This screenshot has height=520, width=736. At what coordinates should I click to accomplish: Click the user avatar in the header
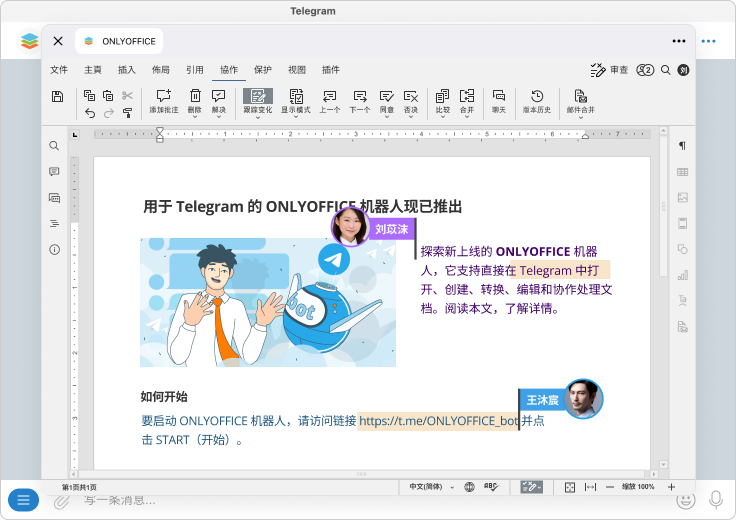tap(683, 70)
